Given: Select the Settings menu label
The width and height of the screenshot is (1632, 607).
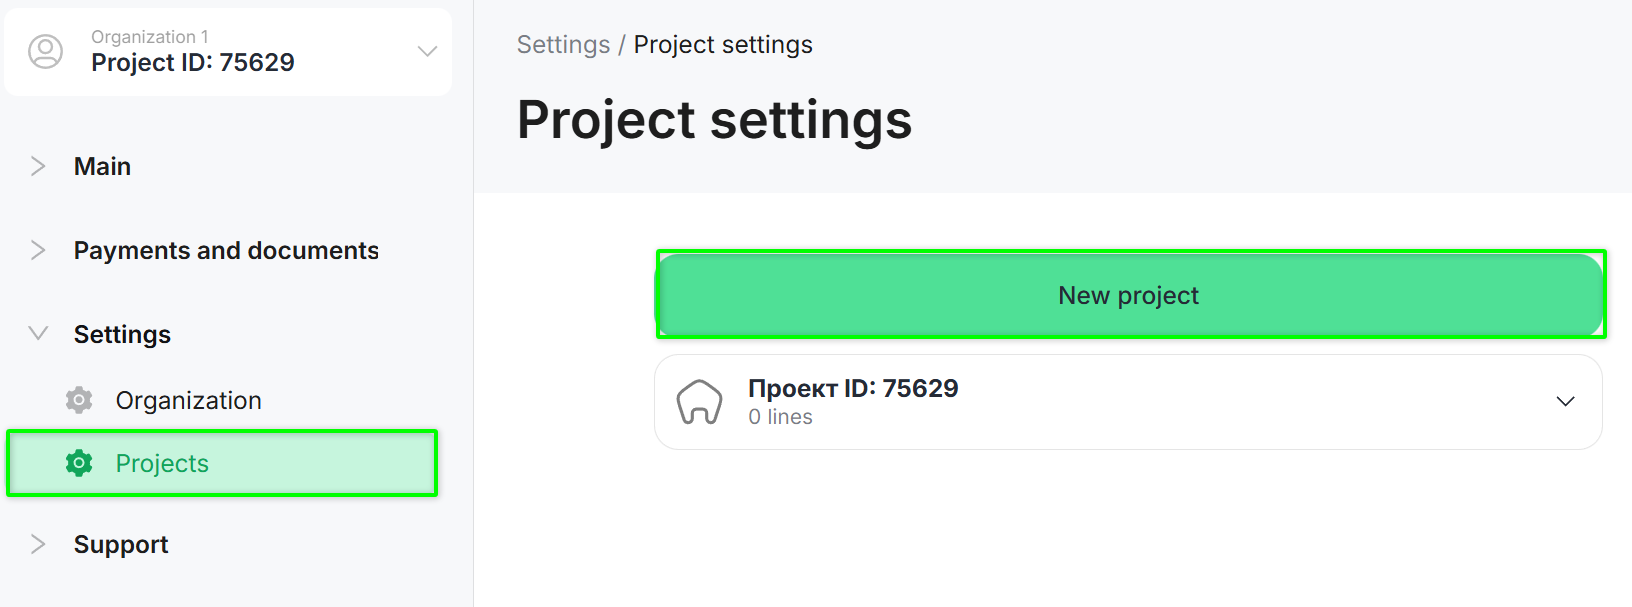Looking at the screenshot, I should click(x=122, y=334).
